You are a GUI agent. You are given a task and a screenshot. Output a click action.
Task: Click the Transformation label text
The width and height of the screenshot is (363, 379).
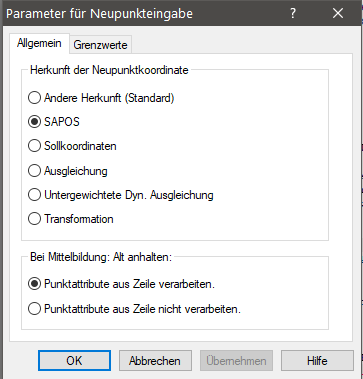[x=79, y=219]
